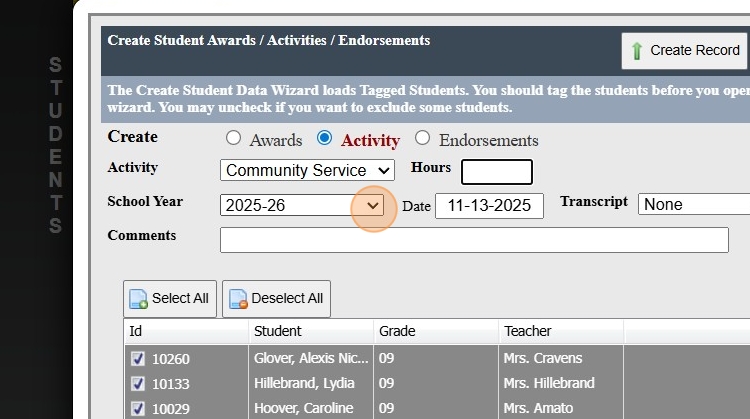750x419 pixels.
Task: Select the Activity radio button
Action: pyautogui.click(x=324, y=138)
